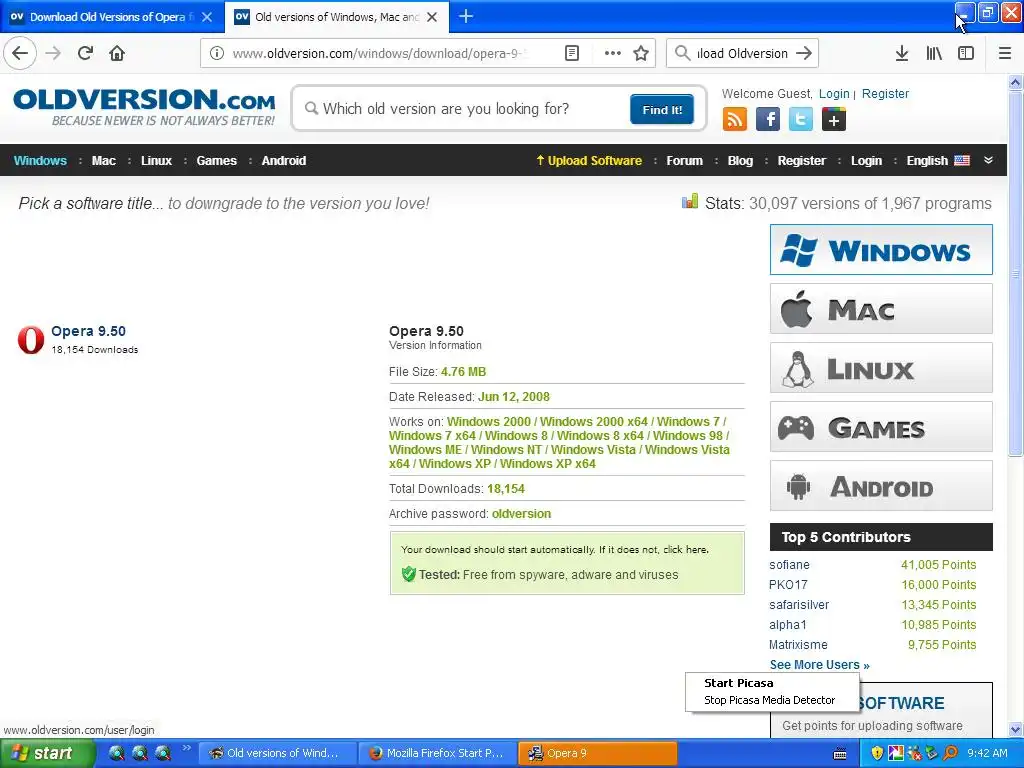This screenshot has width=1024, height=768.
Task: Click the search go arrow in search box
Action: click(x=804, y=53)
